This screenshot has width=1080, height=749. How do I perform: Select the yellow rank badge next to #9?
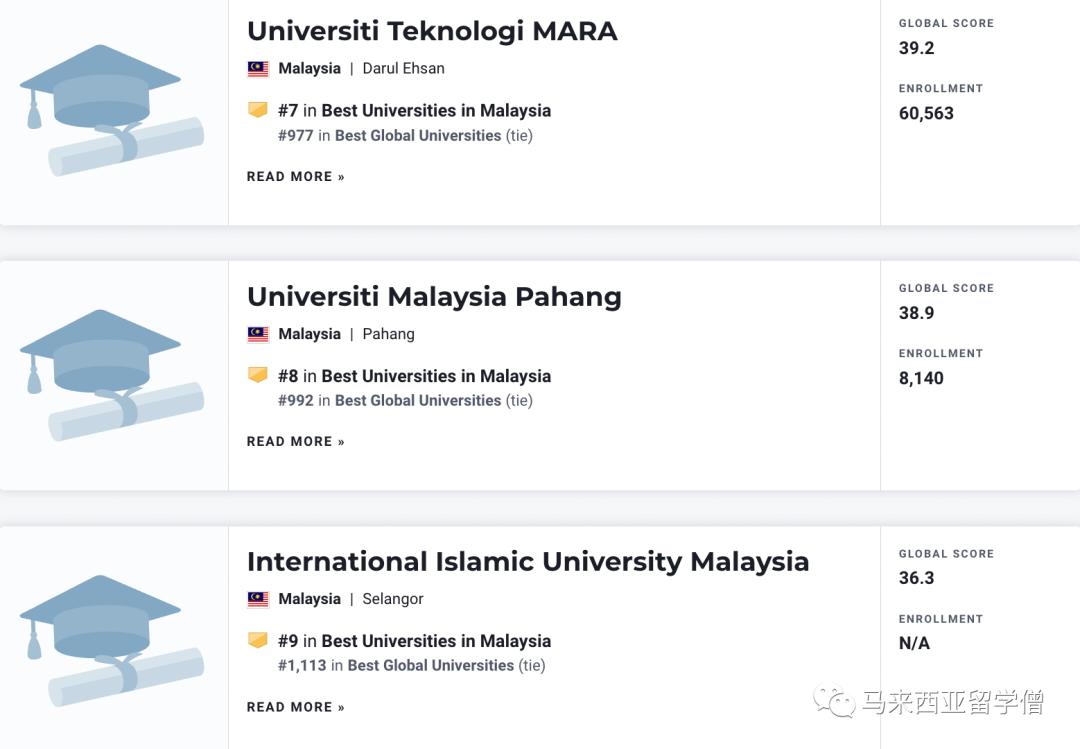pos(258,640)
